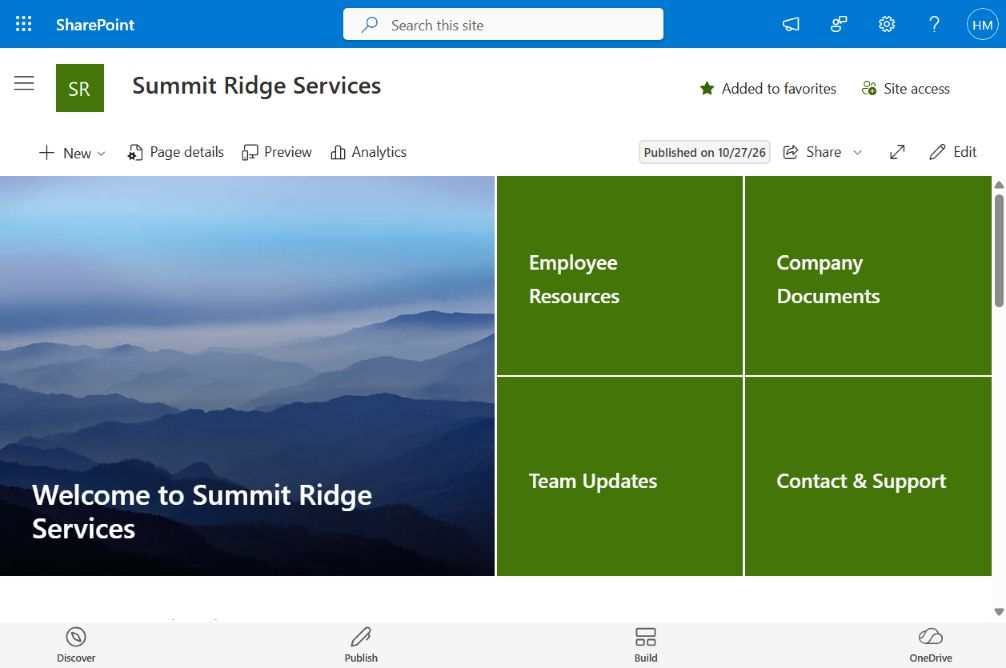Click the scrollbar down arrow

coord(999,612)
